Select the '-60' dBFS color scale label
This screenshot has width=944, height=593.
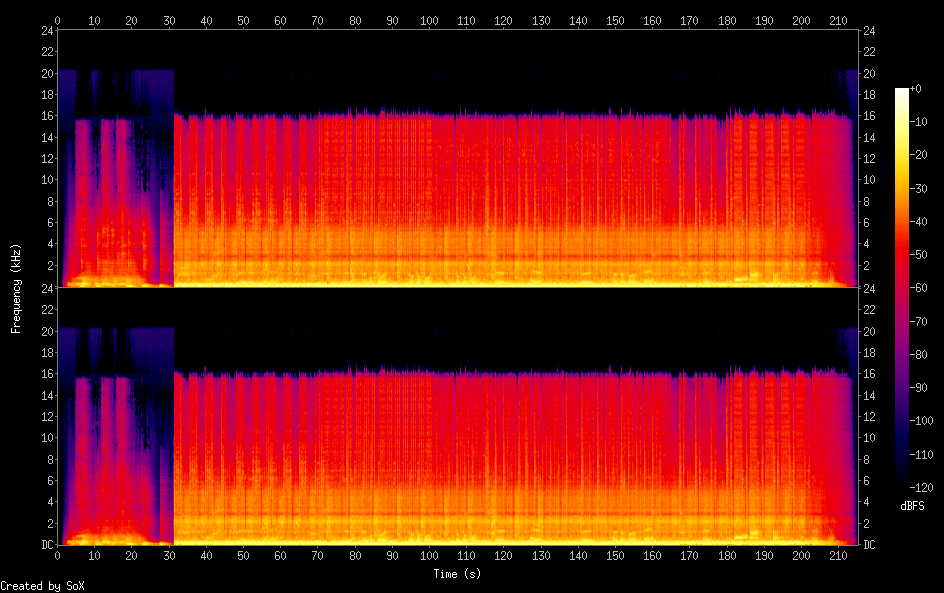[918, 288]
